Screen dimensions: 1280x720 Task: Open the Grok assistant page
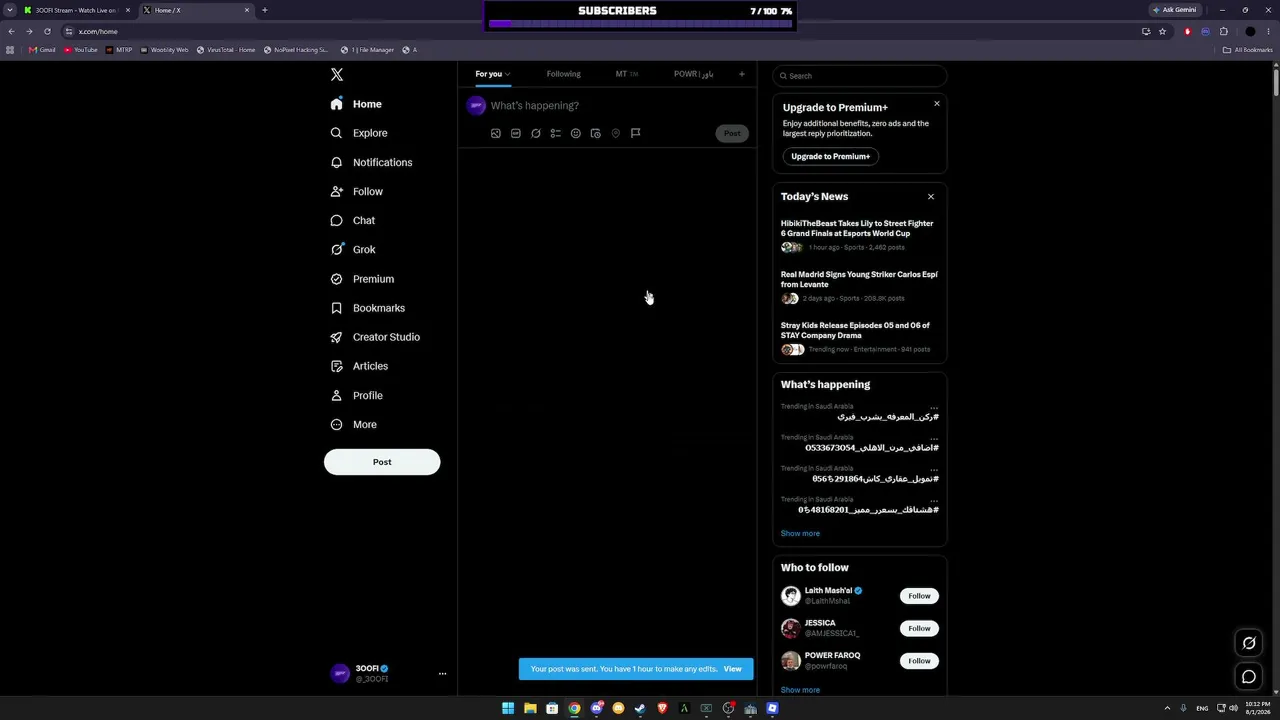(x=353, y=250)
